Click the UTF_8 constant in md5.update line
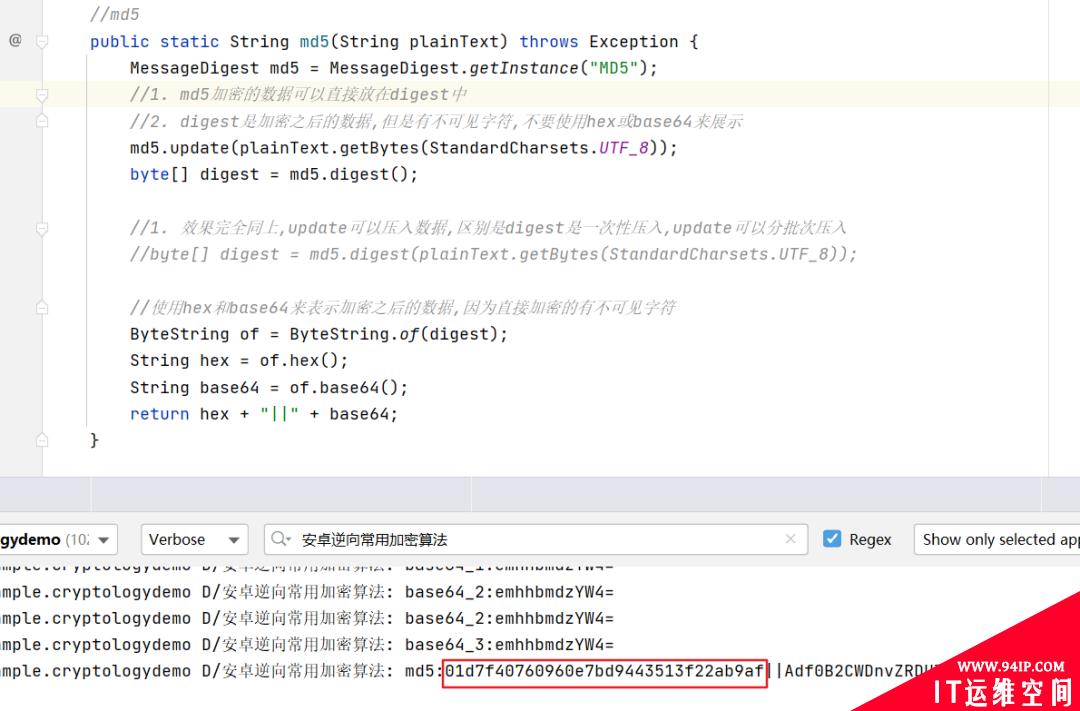 click(x=624, y=148)
